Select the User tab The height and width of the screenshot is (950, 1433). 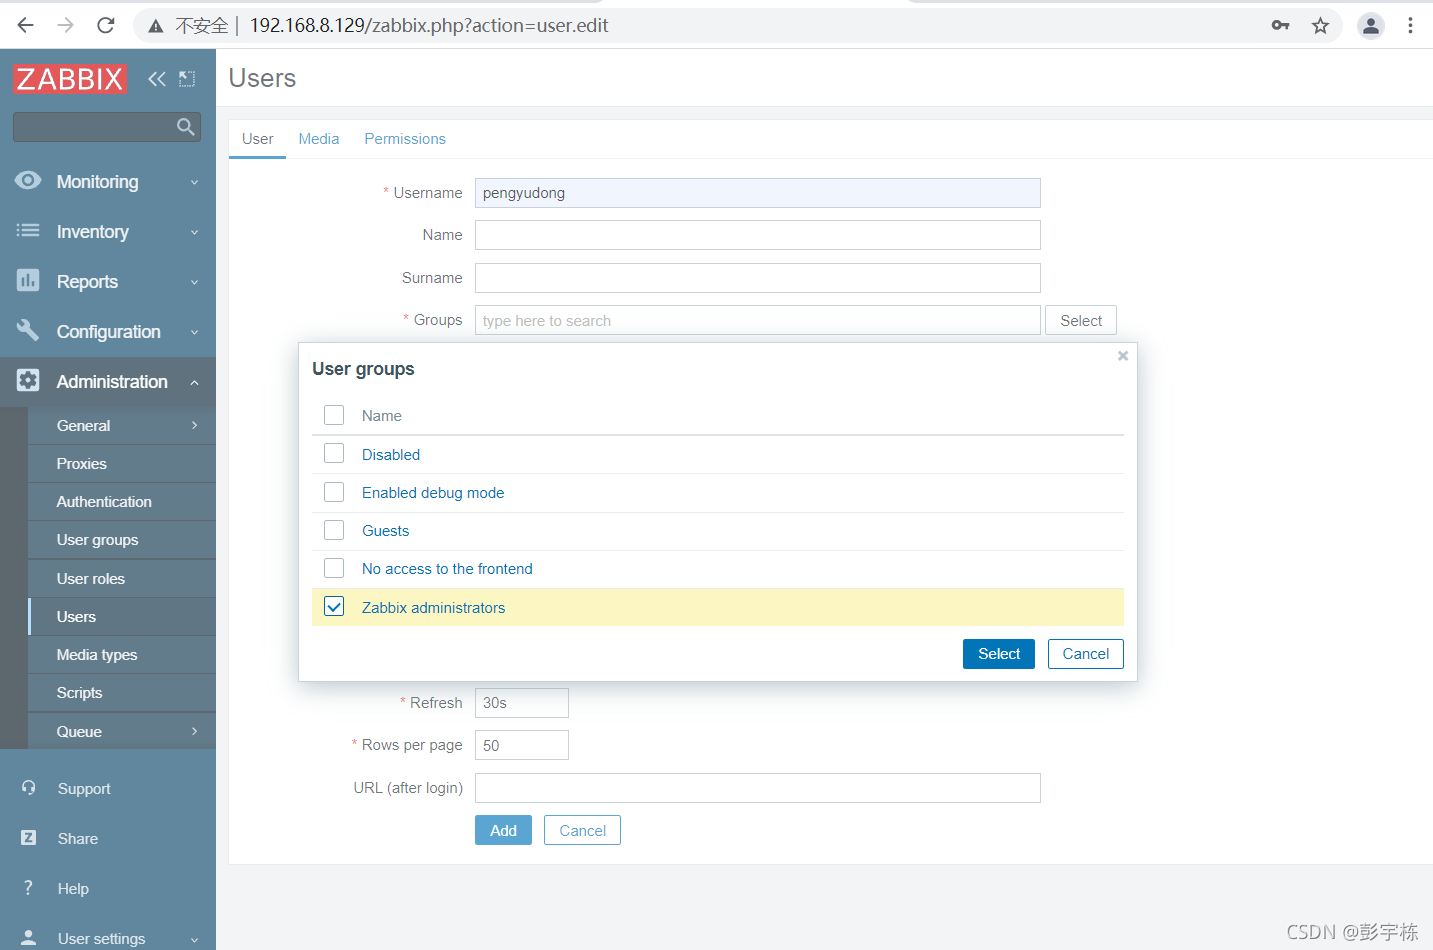point(257,139)
